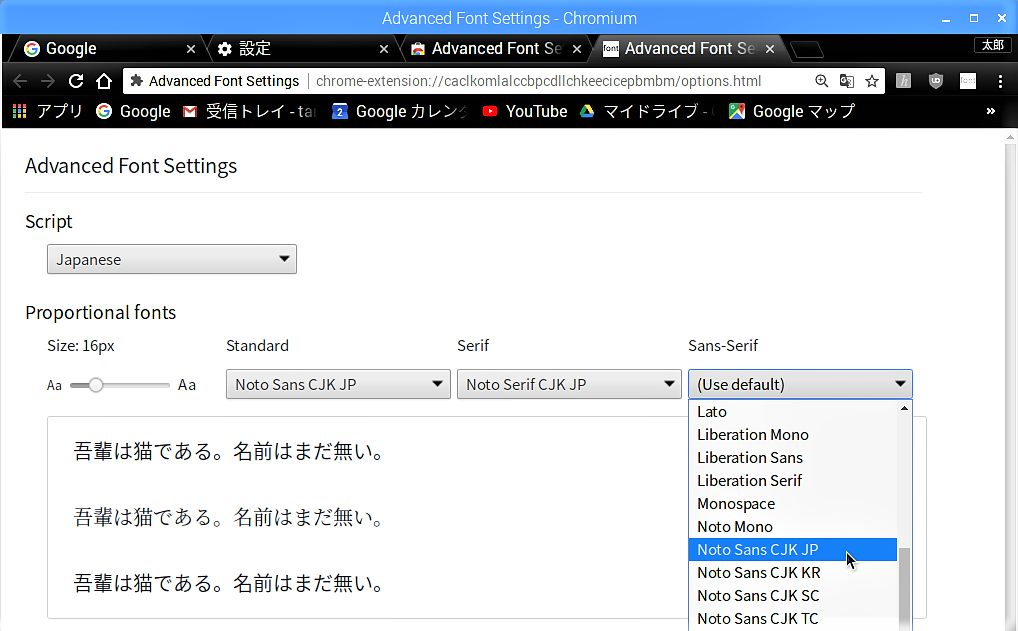
Task: Bookmark this page with the star icon
Action: tap(872, 81)
